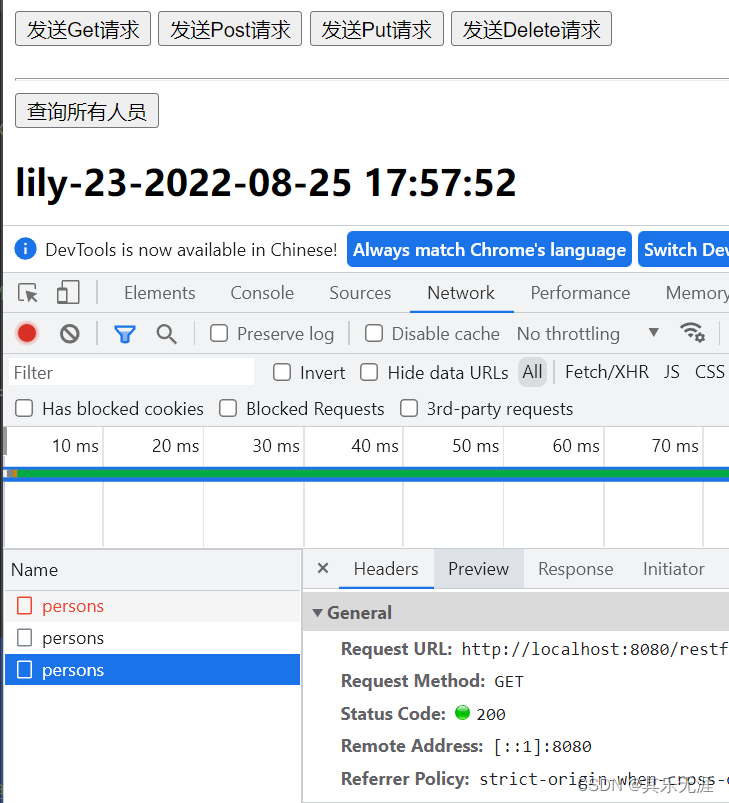The width and height of the screenshot is (729, 803).
Task: Click the Switch DevTools language button
Action: [684, 249]
